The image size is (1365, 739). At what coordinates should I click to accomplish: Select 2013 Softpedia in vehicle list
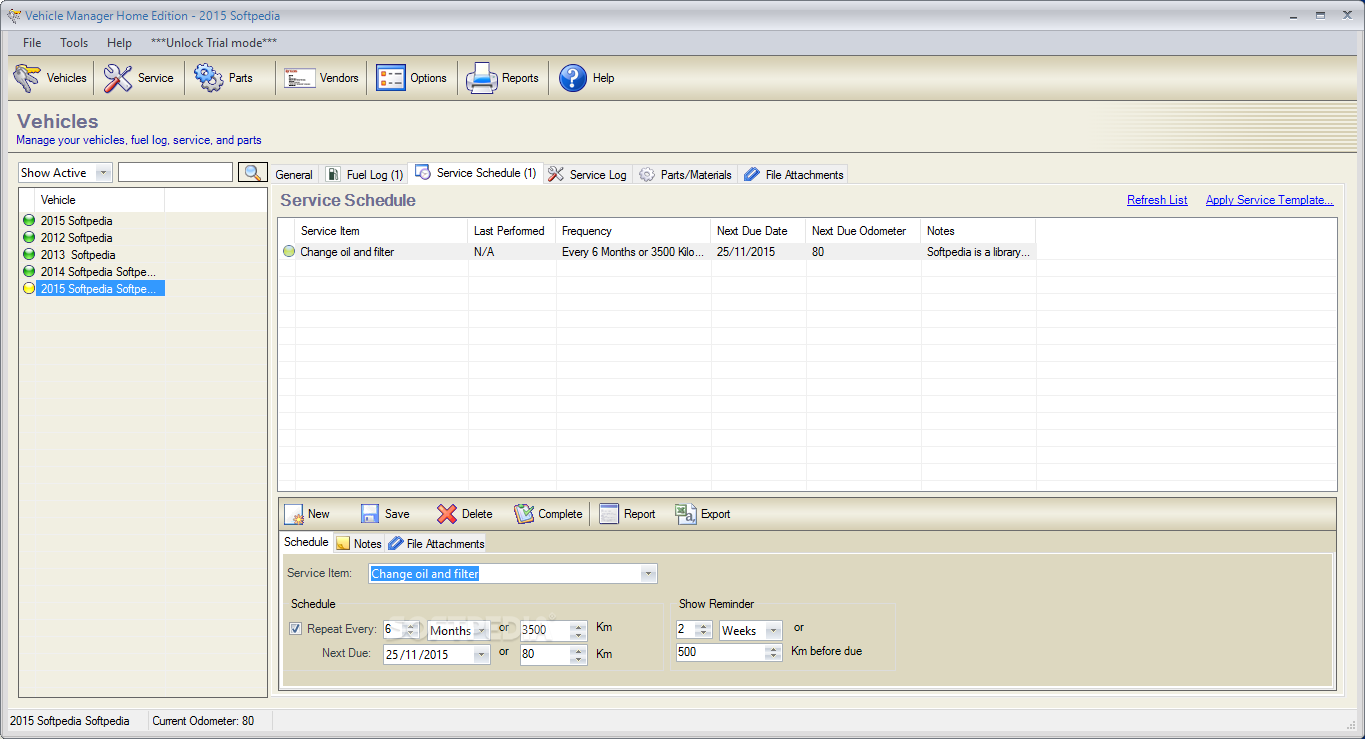[78, 255]
